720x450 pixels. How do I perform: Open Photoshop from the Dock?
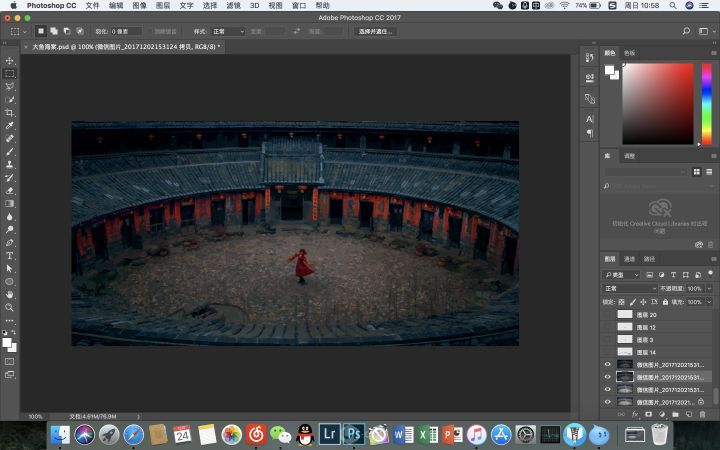[x=353, y=434]
